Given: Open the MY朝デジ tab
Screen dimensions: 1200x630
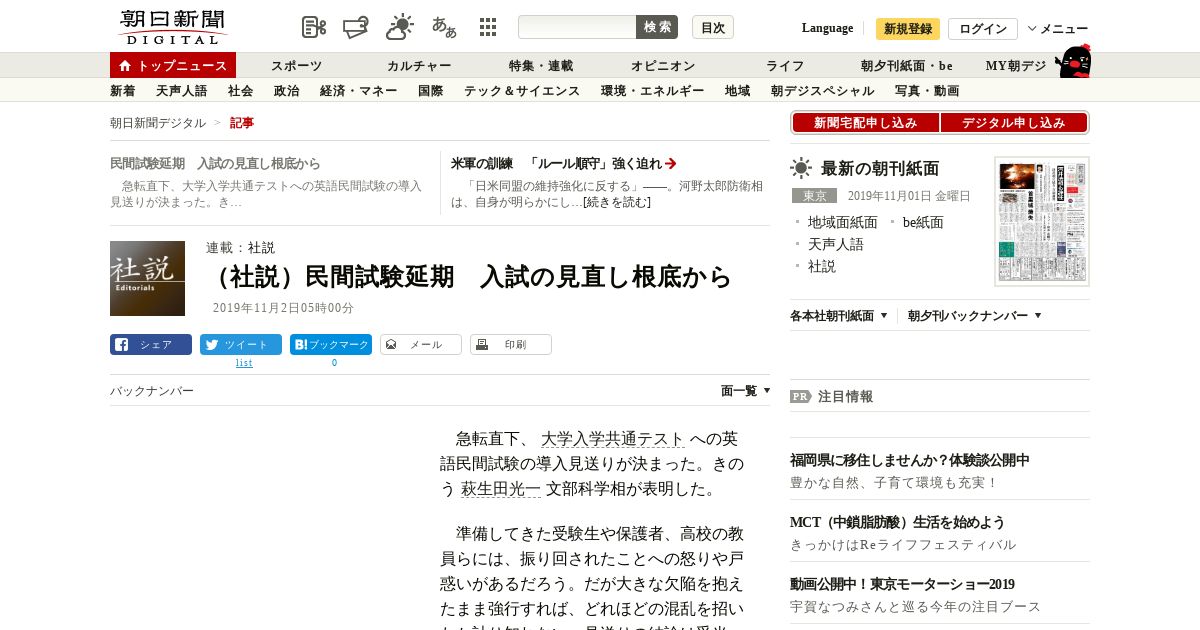Looking at the screenshot, I should [1016, 66].
